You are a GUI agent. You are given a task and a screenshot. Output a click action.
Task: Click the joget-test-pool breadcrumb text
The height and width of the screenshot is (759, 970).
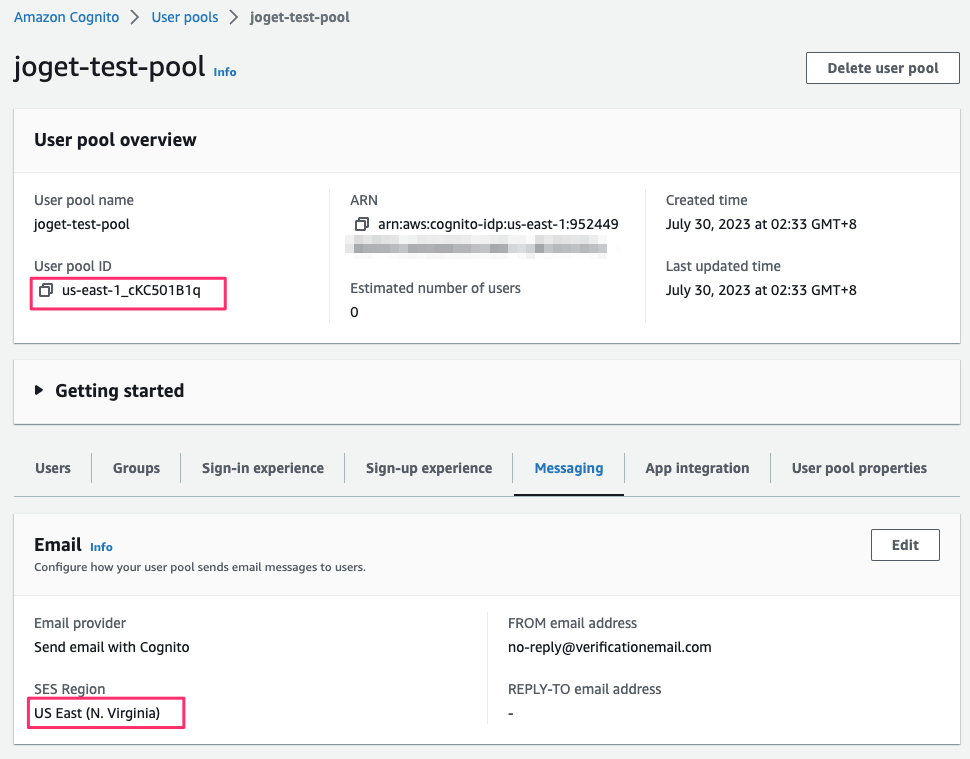[299, 17]
